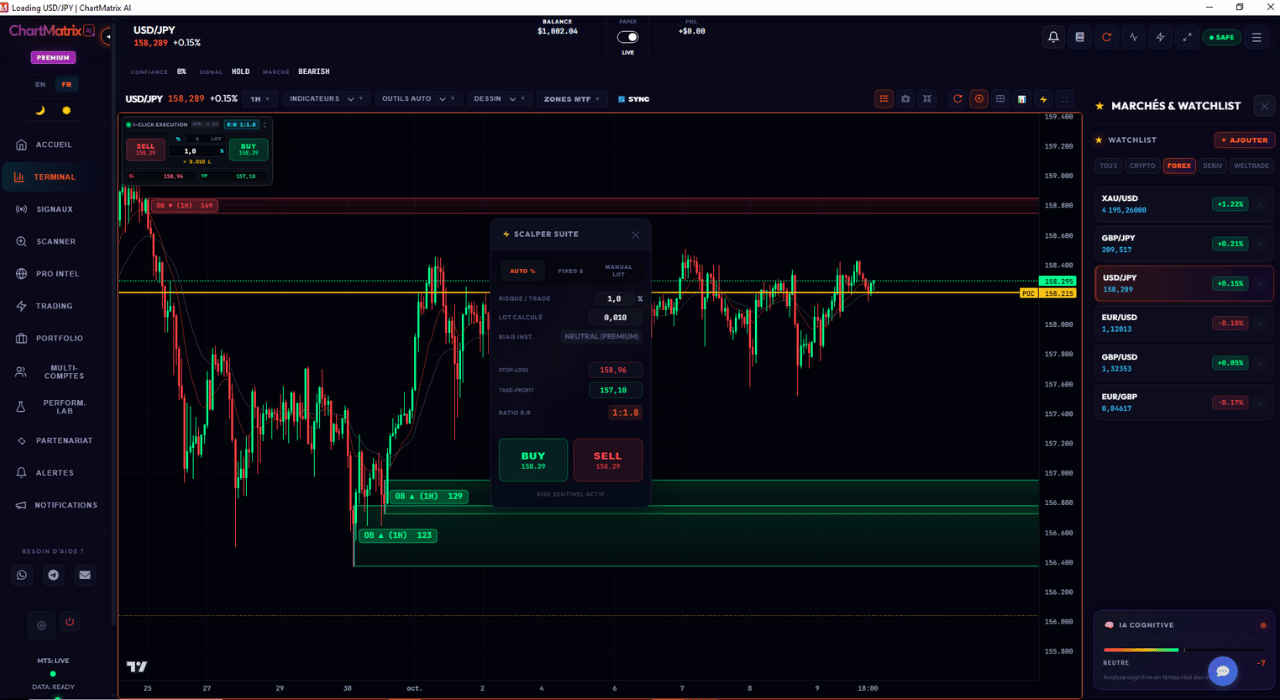The image size is (1280, 700).
Task: Open the grid layout icon in chart toolbar
Action: click(1001, 99)
